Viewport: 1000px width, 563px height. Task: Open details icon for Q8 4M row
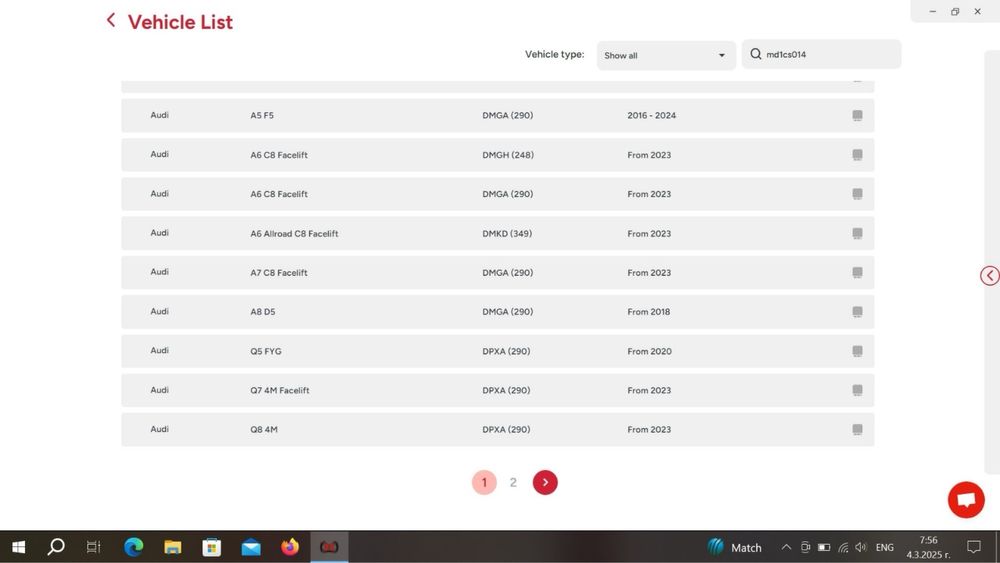(857, 430)
